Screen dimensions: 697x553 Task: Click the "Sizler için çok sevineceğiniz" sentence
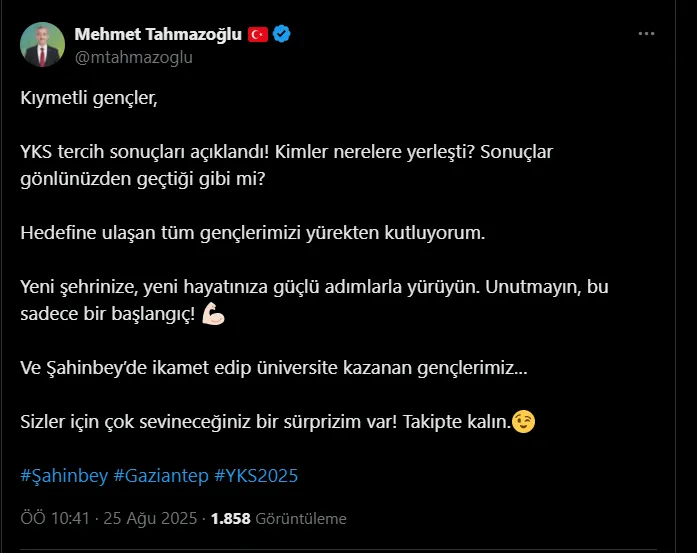click(x=264, y=422)
